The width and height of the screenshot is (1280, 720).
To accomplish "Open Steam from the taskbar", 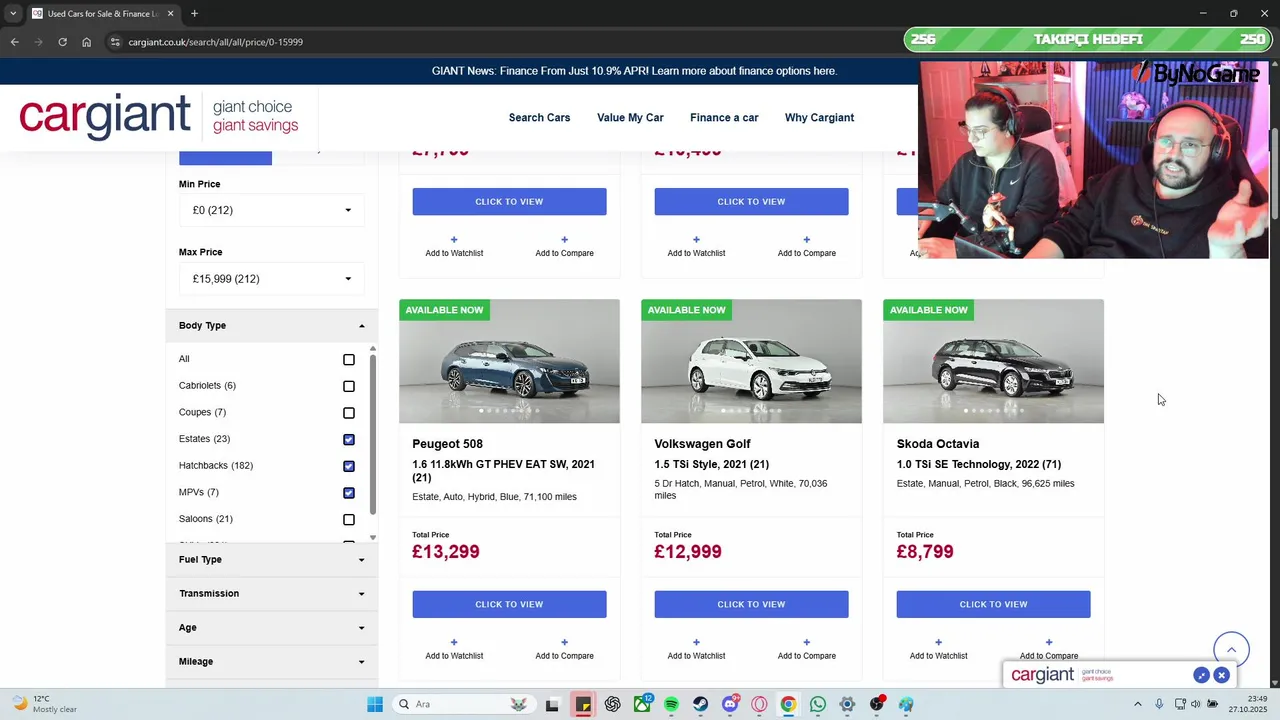I will pyautogui.click(x=700, y=704).
